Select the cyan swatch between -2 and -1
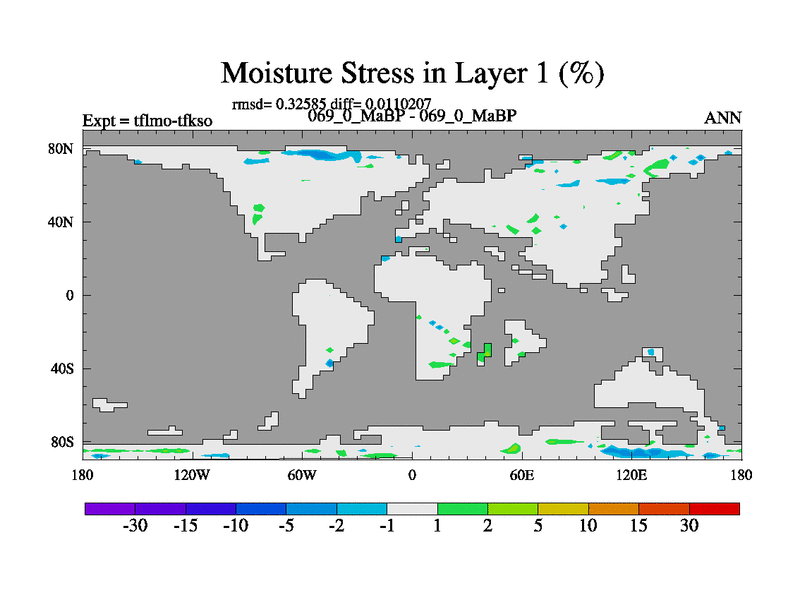This screenshot has height=600, width=800. click(x=362, y=508)
